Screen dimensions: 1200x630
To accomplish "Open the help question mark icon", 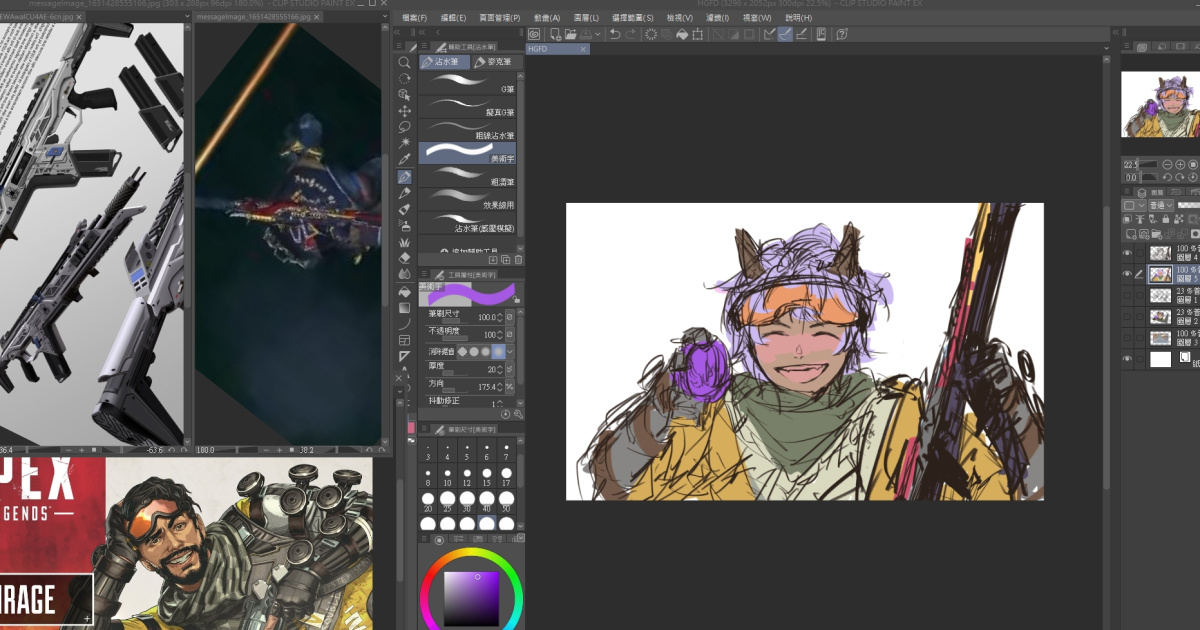I will 842,34.
